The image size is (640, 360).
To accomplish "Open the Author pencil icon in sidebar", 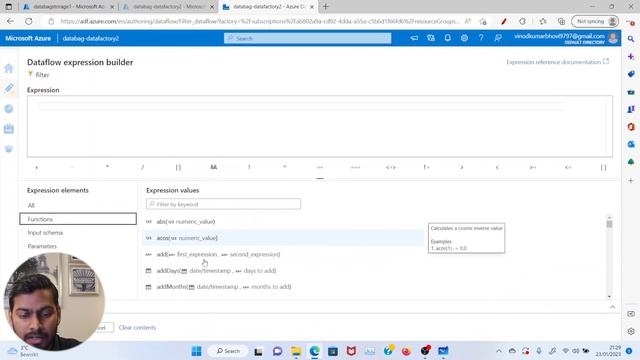I will coord(9,88).
